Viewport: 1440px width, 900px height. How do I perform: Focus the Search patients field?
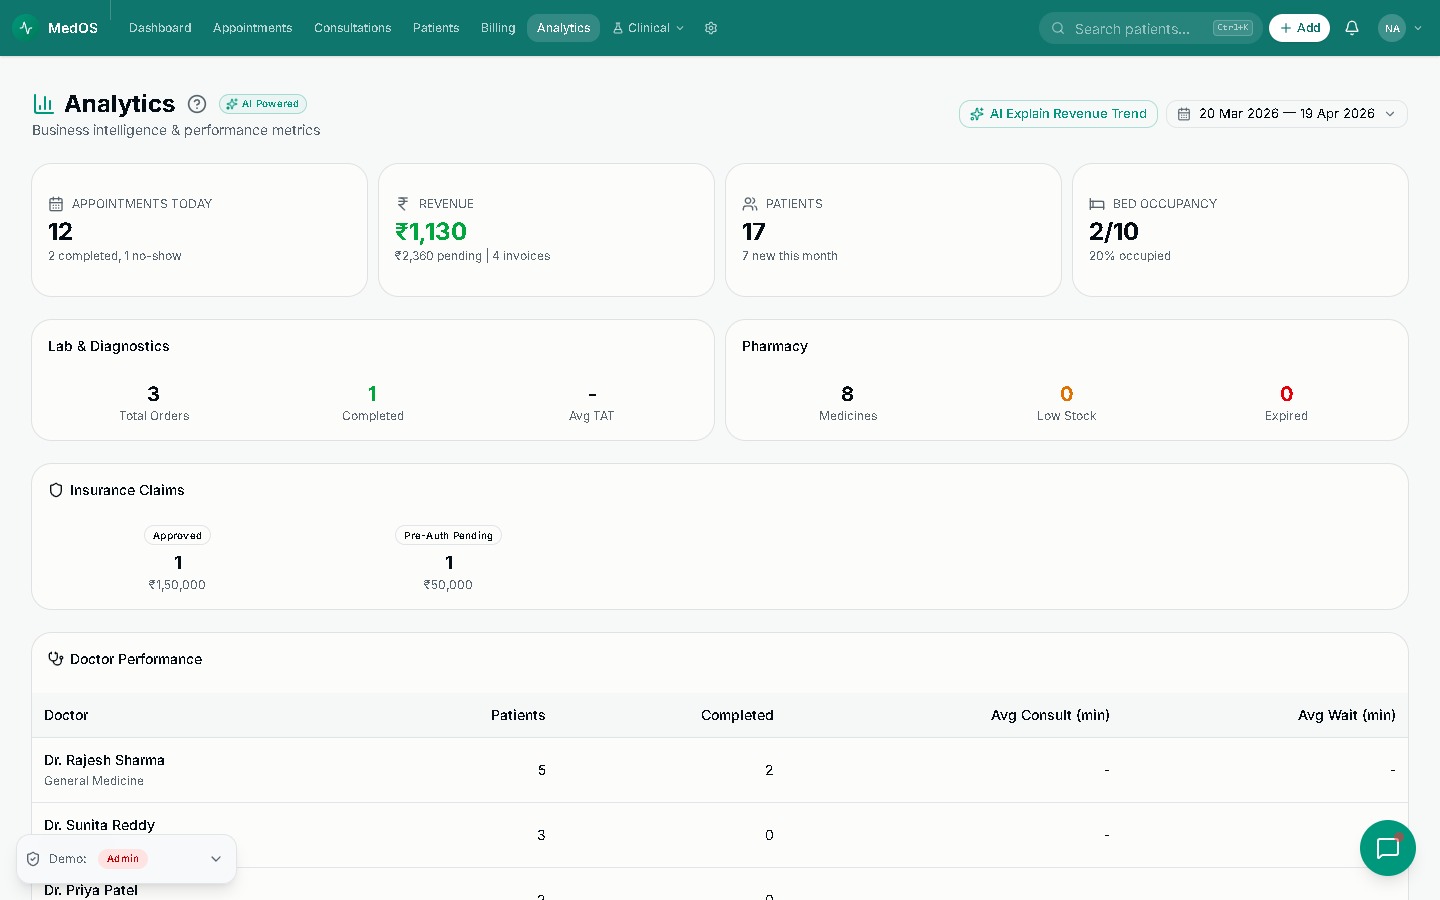[x=1151, y=28]
